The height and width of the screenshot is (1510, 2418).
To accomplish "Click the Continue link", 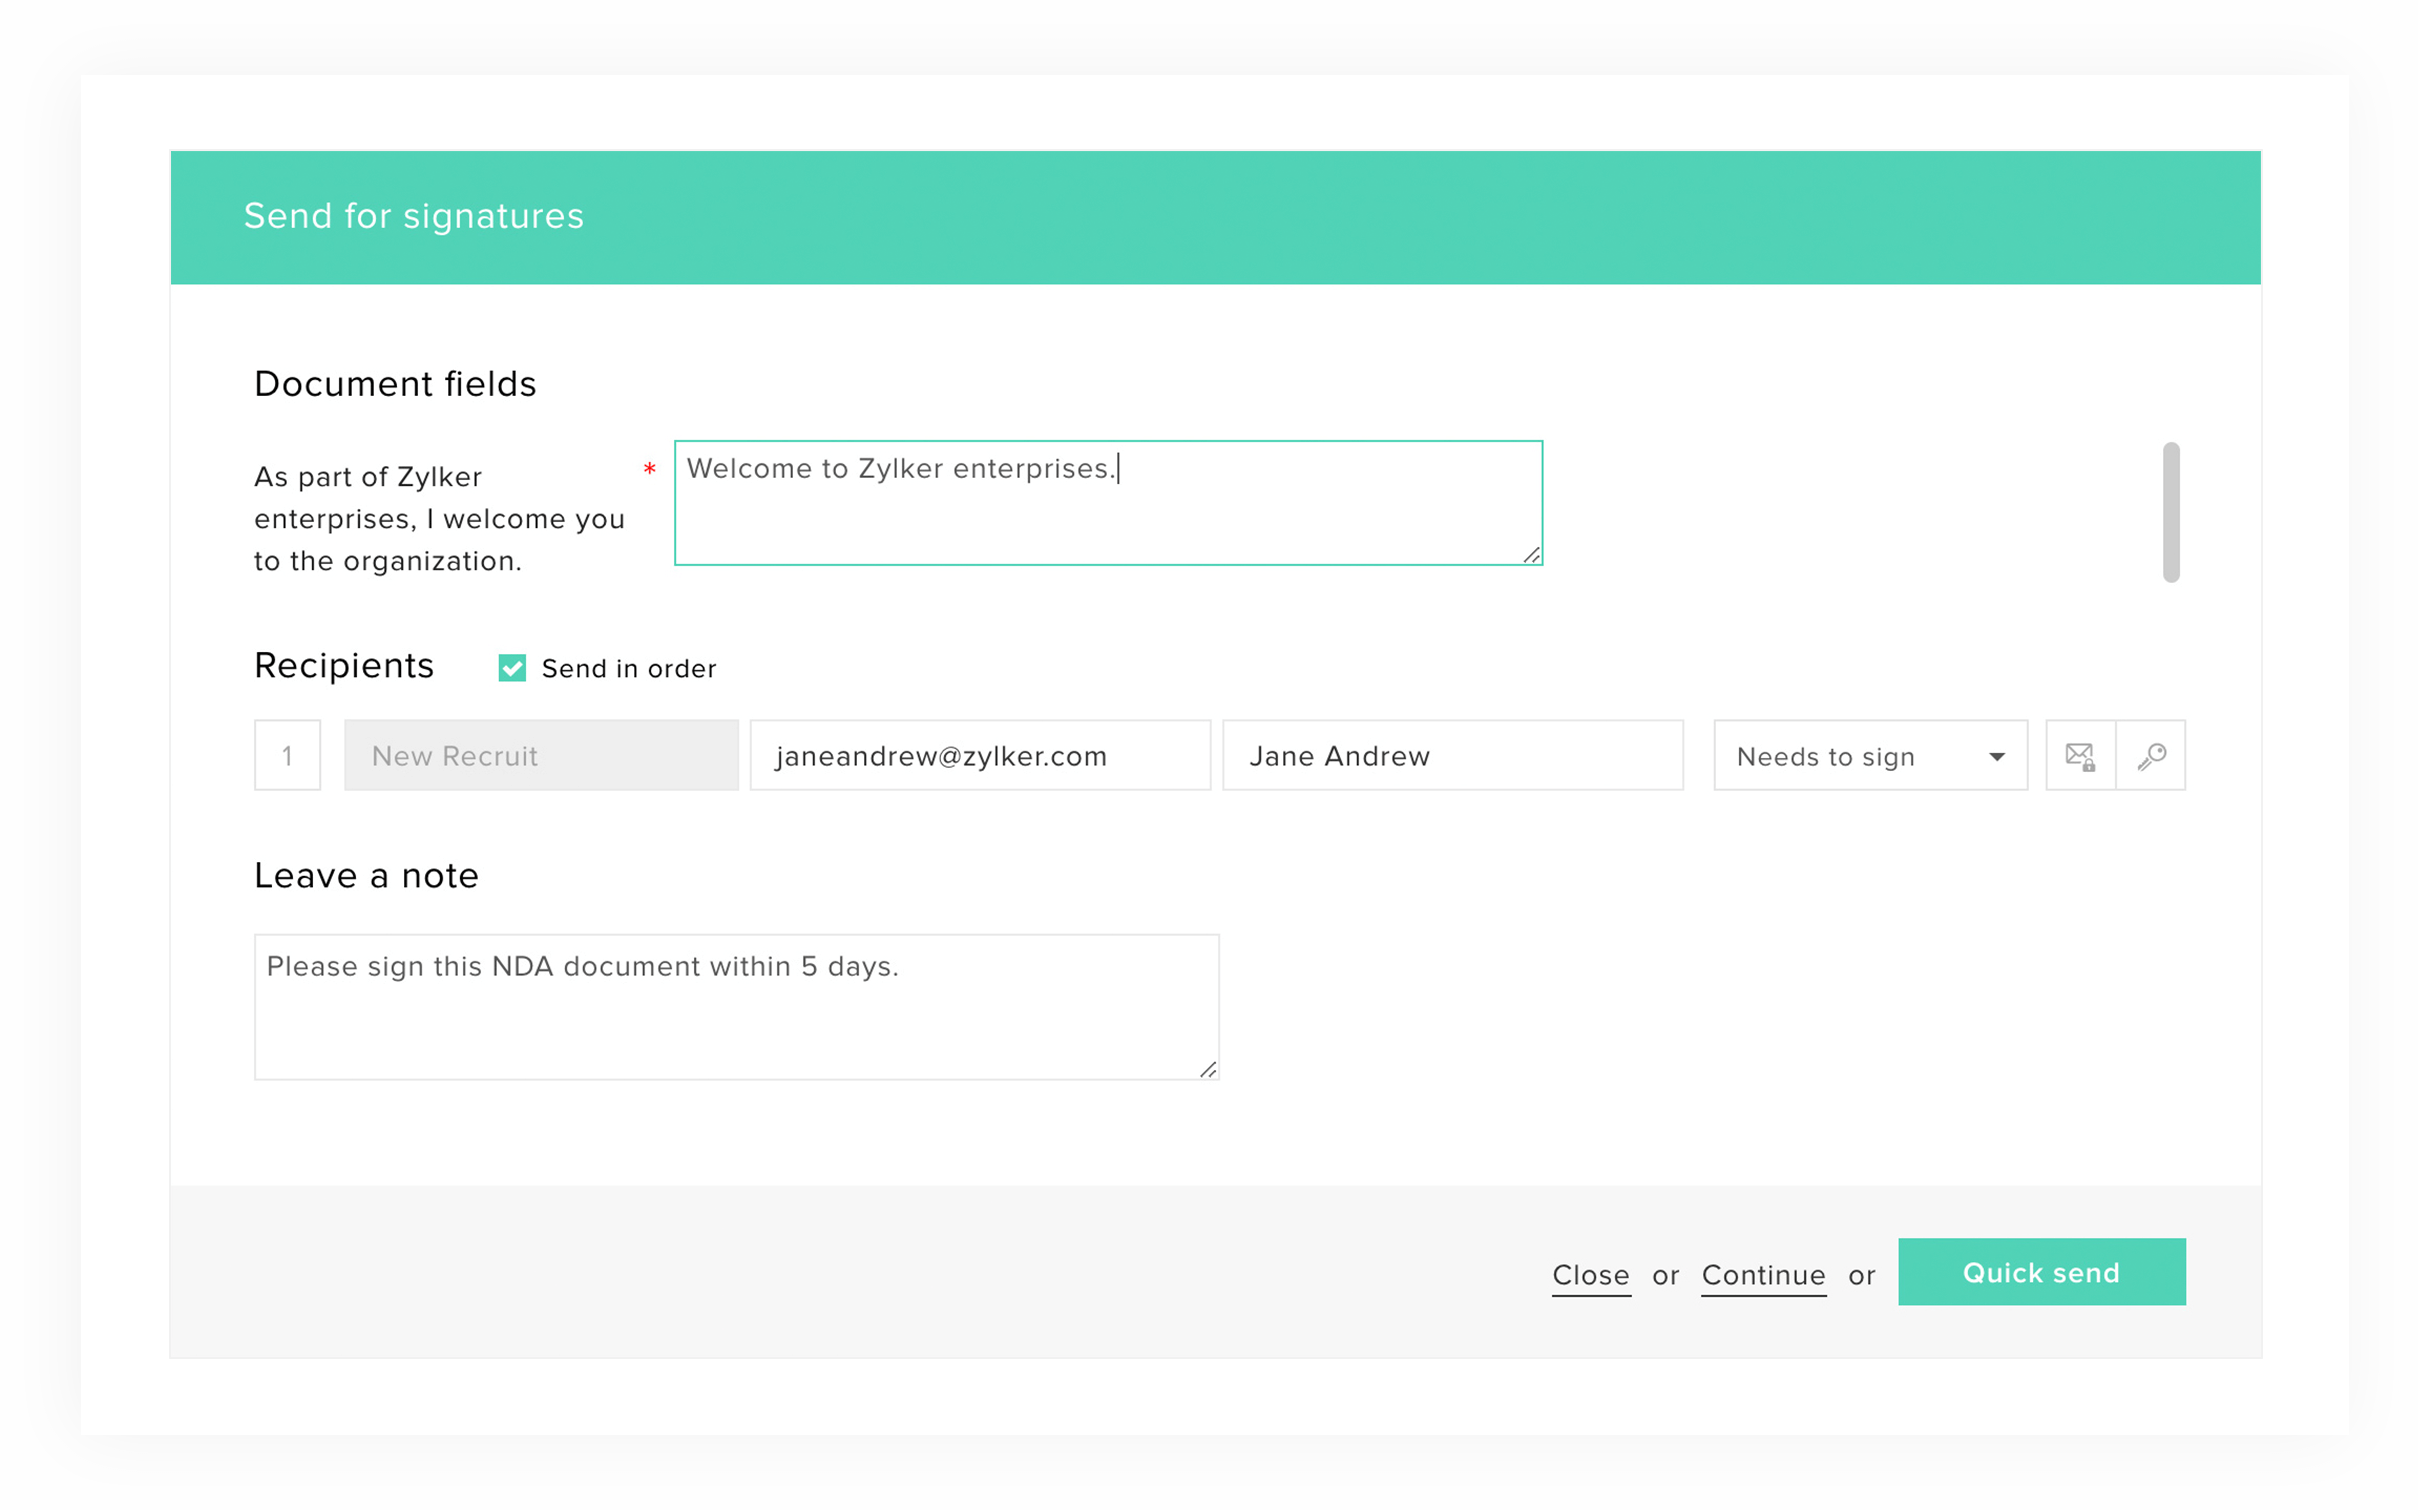I will click(x=1763, y=1274).
